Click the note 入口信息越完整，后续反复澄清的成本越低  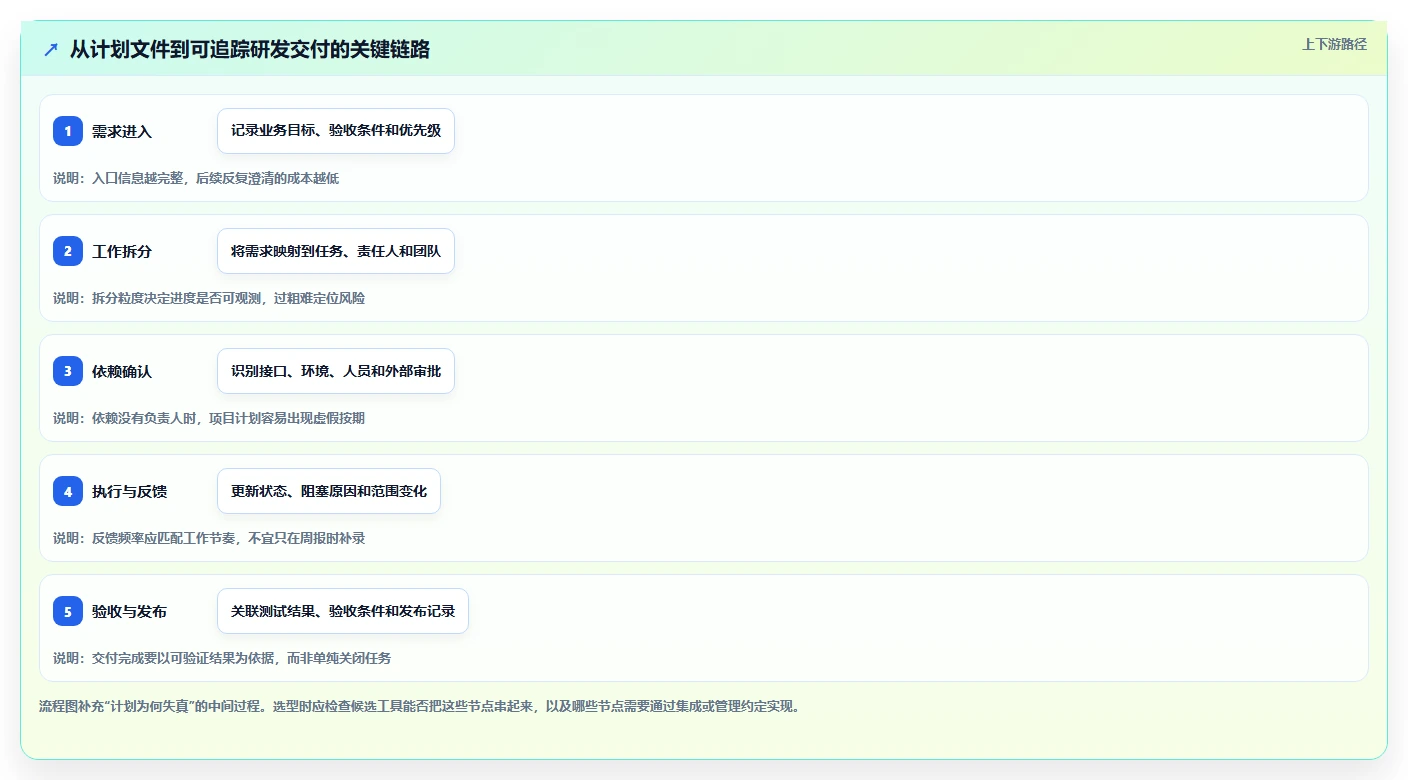coord(196,178)
